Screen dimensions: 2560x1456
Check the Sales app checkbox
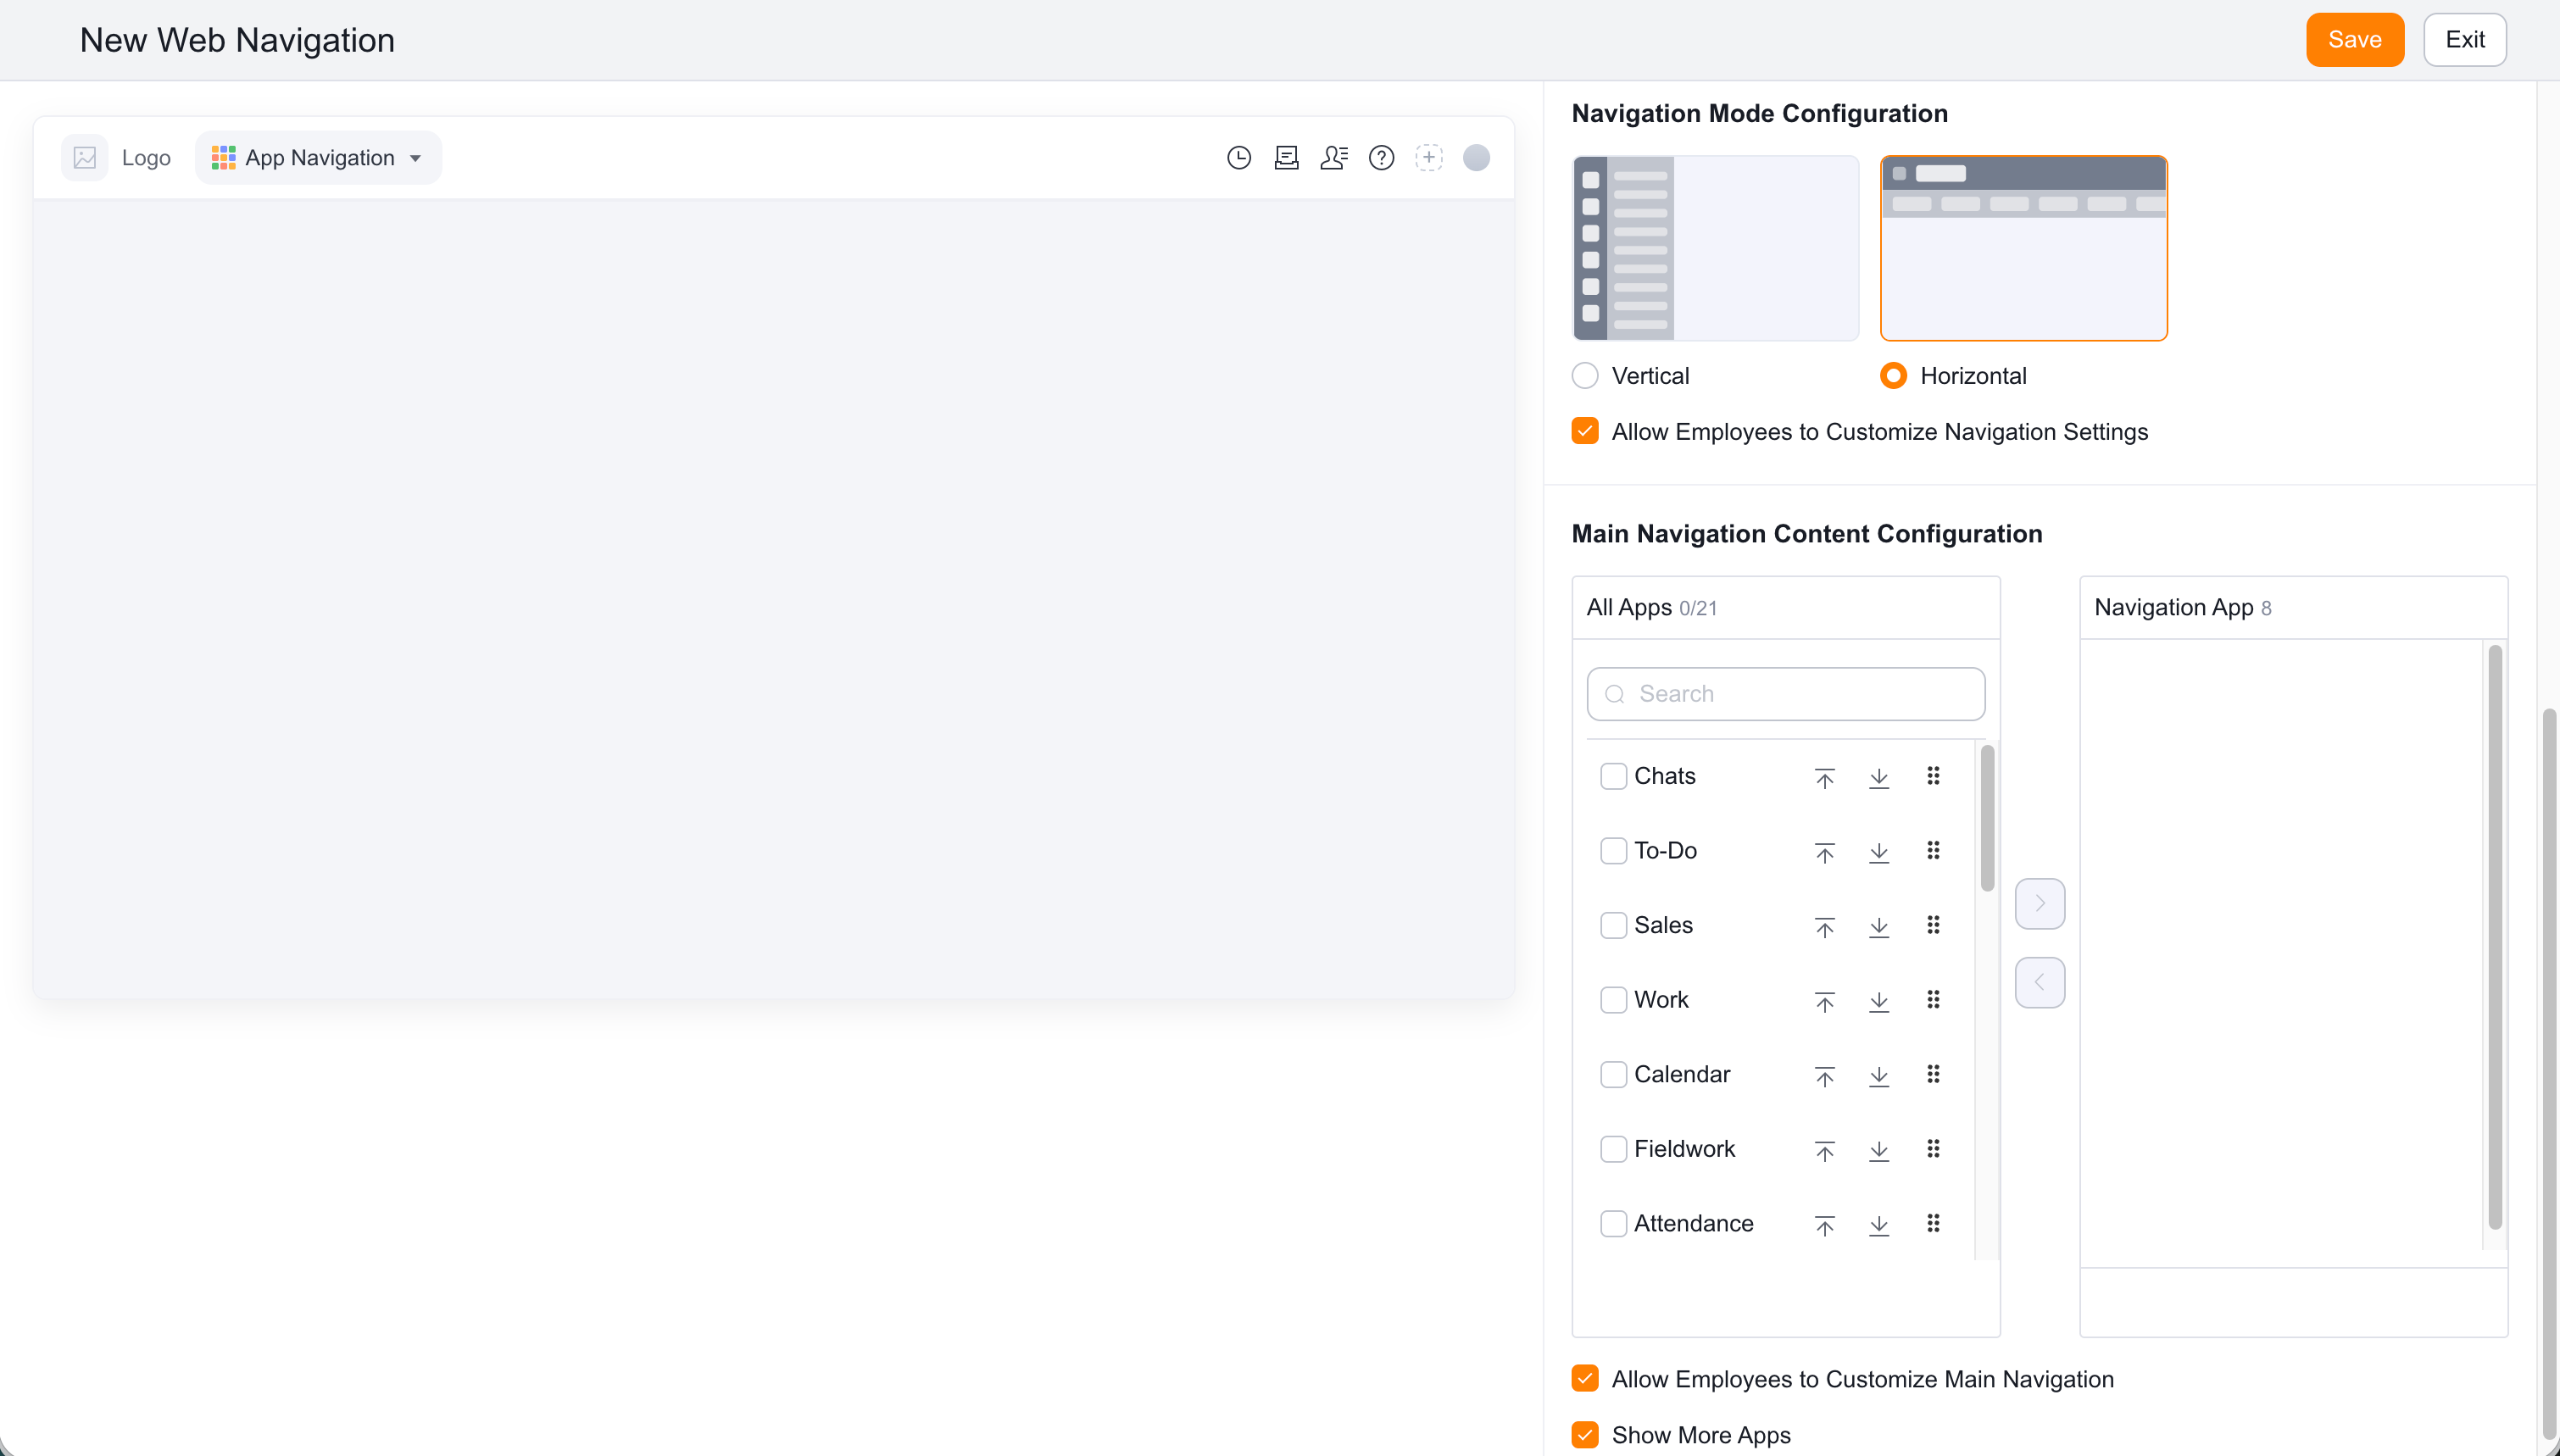click(x=1613, y=925)
